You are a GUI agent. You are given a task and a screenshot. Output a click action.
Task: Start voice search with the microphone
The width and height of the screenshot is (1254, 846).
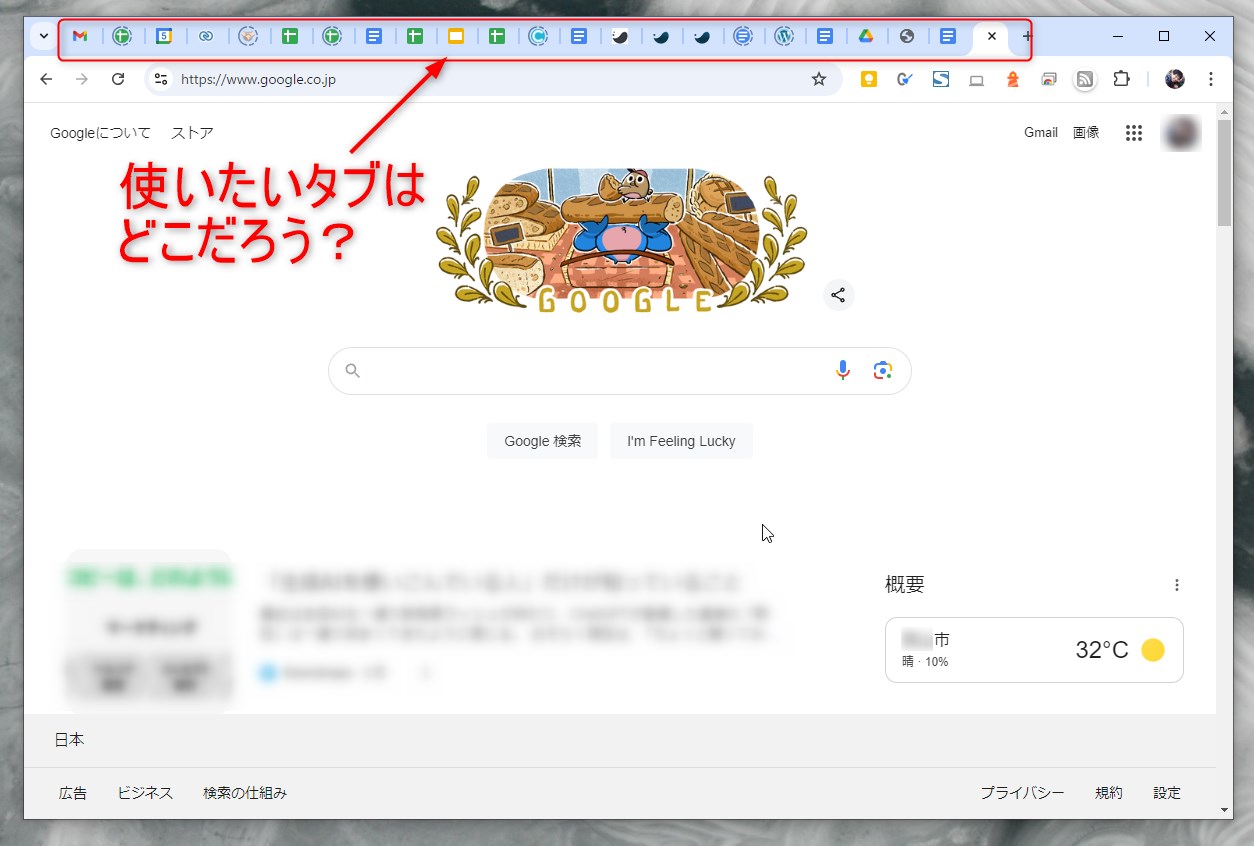pos(843,371)
